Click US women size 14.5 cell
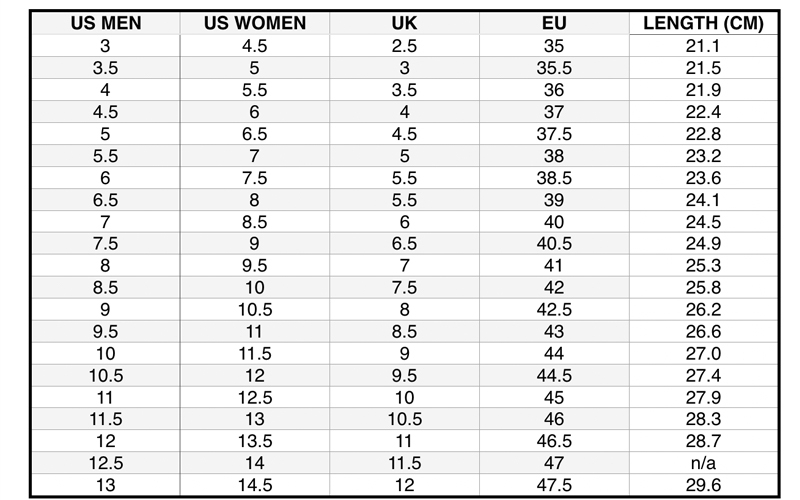Image resolution: width=800 pixels, height=500 pixels. click(255, 485)
